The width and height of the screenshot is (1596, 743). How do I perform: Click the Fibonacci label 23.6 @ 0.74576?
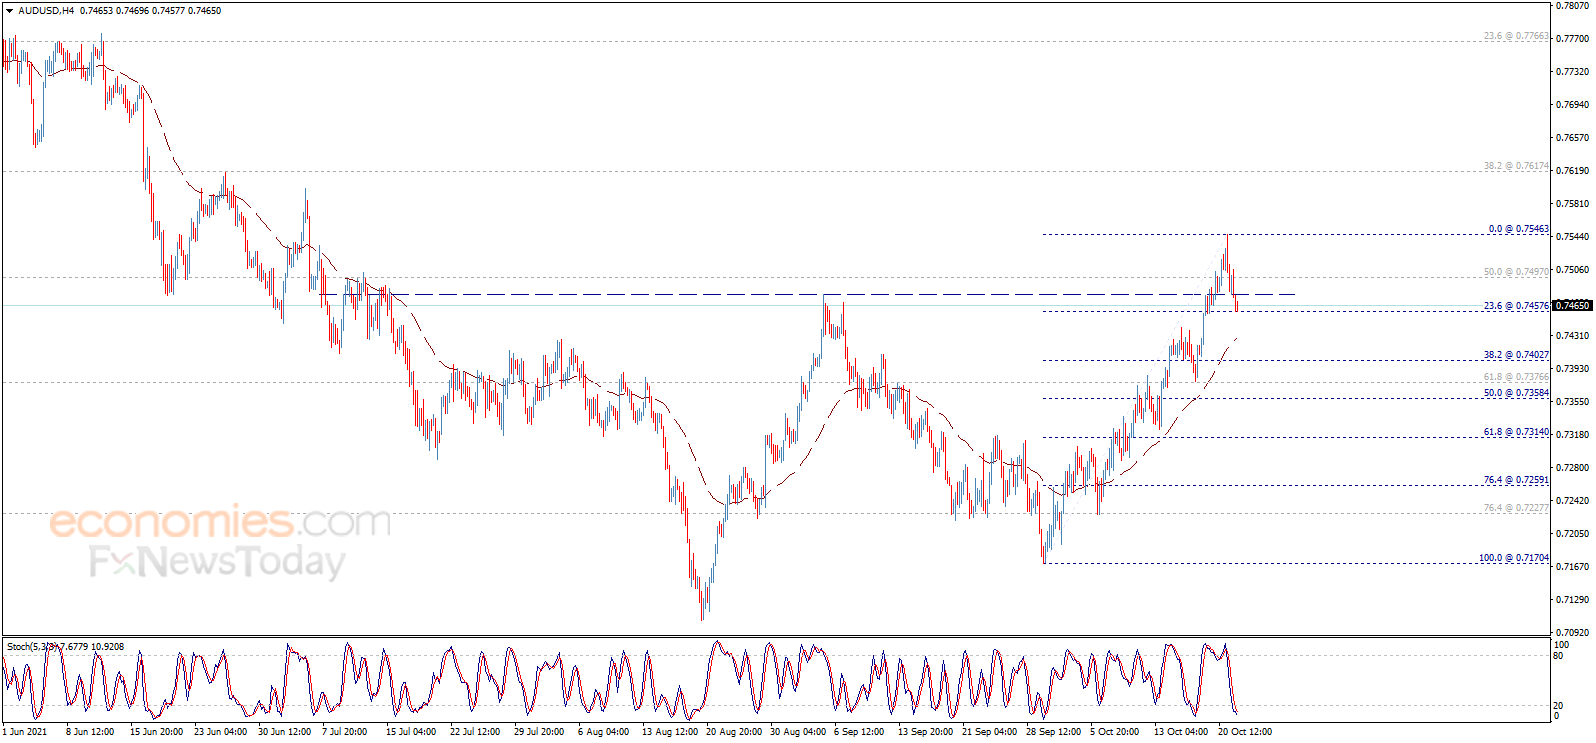[1516, 306]
